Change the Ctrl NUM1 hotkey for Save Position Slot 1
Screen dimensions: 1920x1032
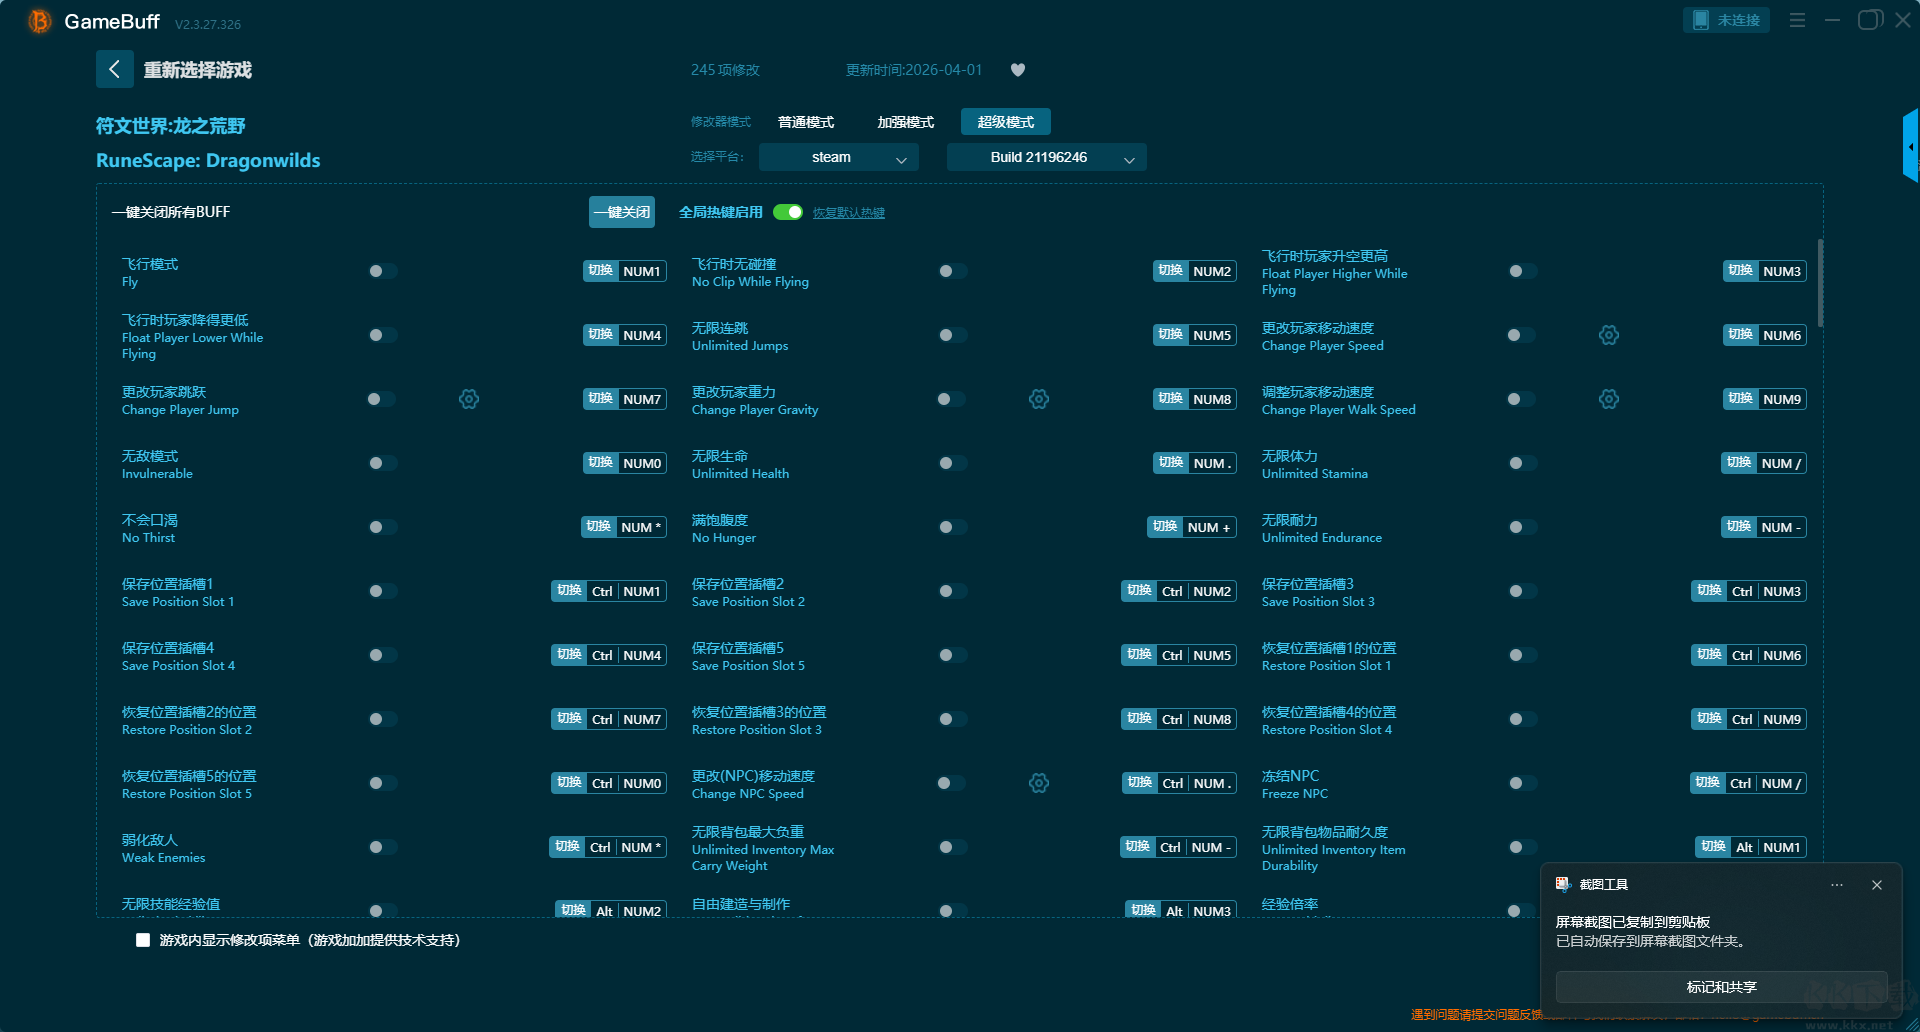click(x=609, y=591)
